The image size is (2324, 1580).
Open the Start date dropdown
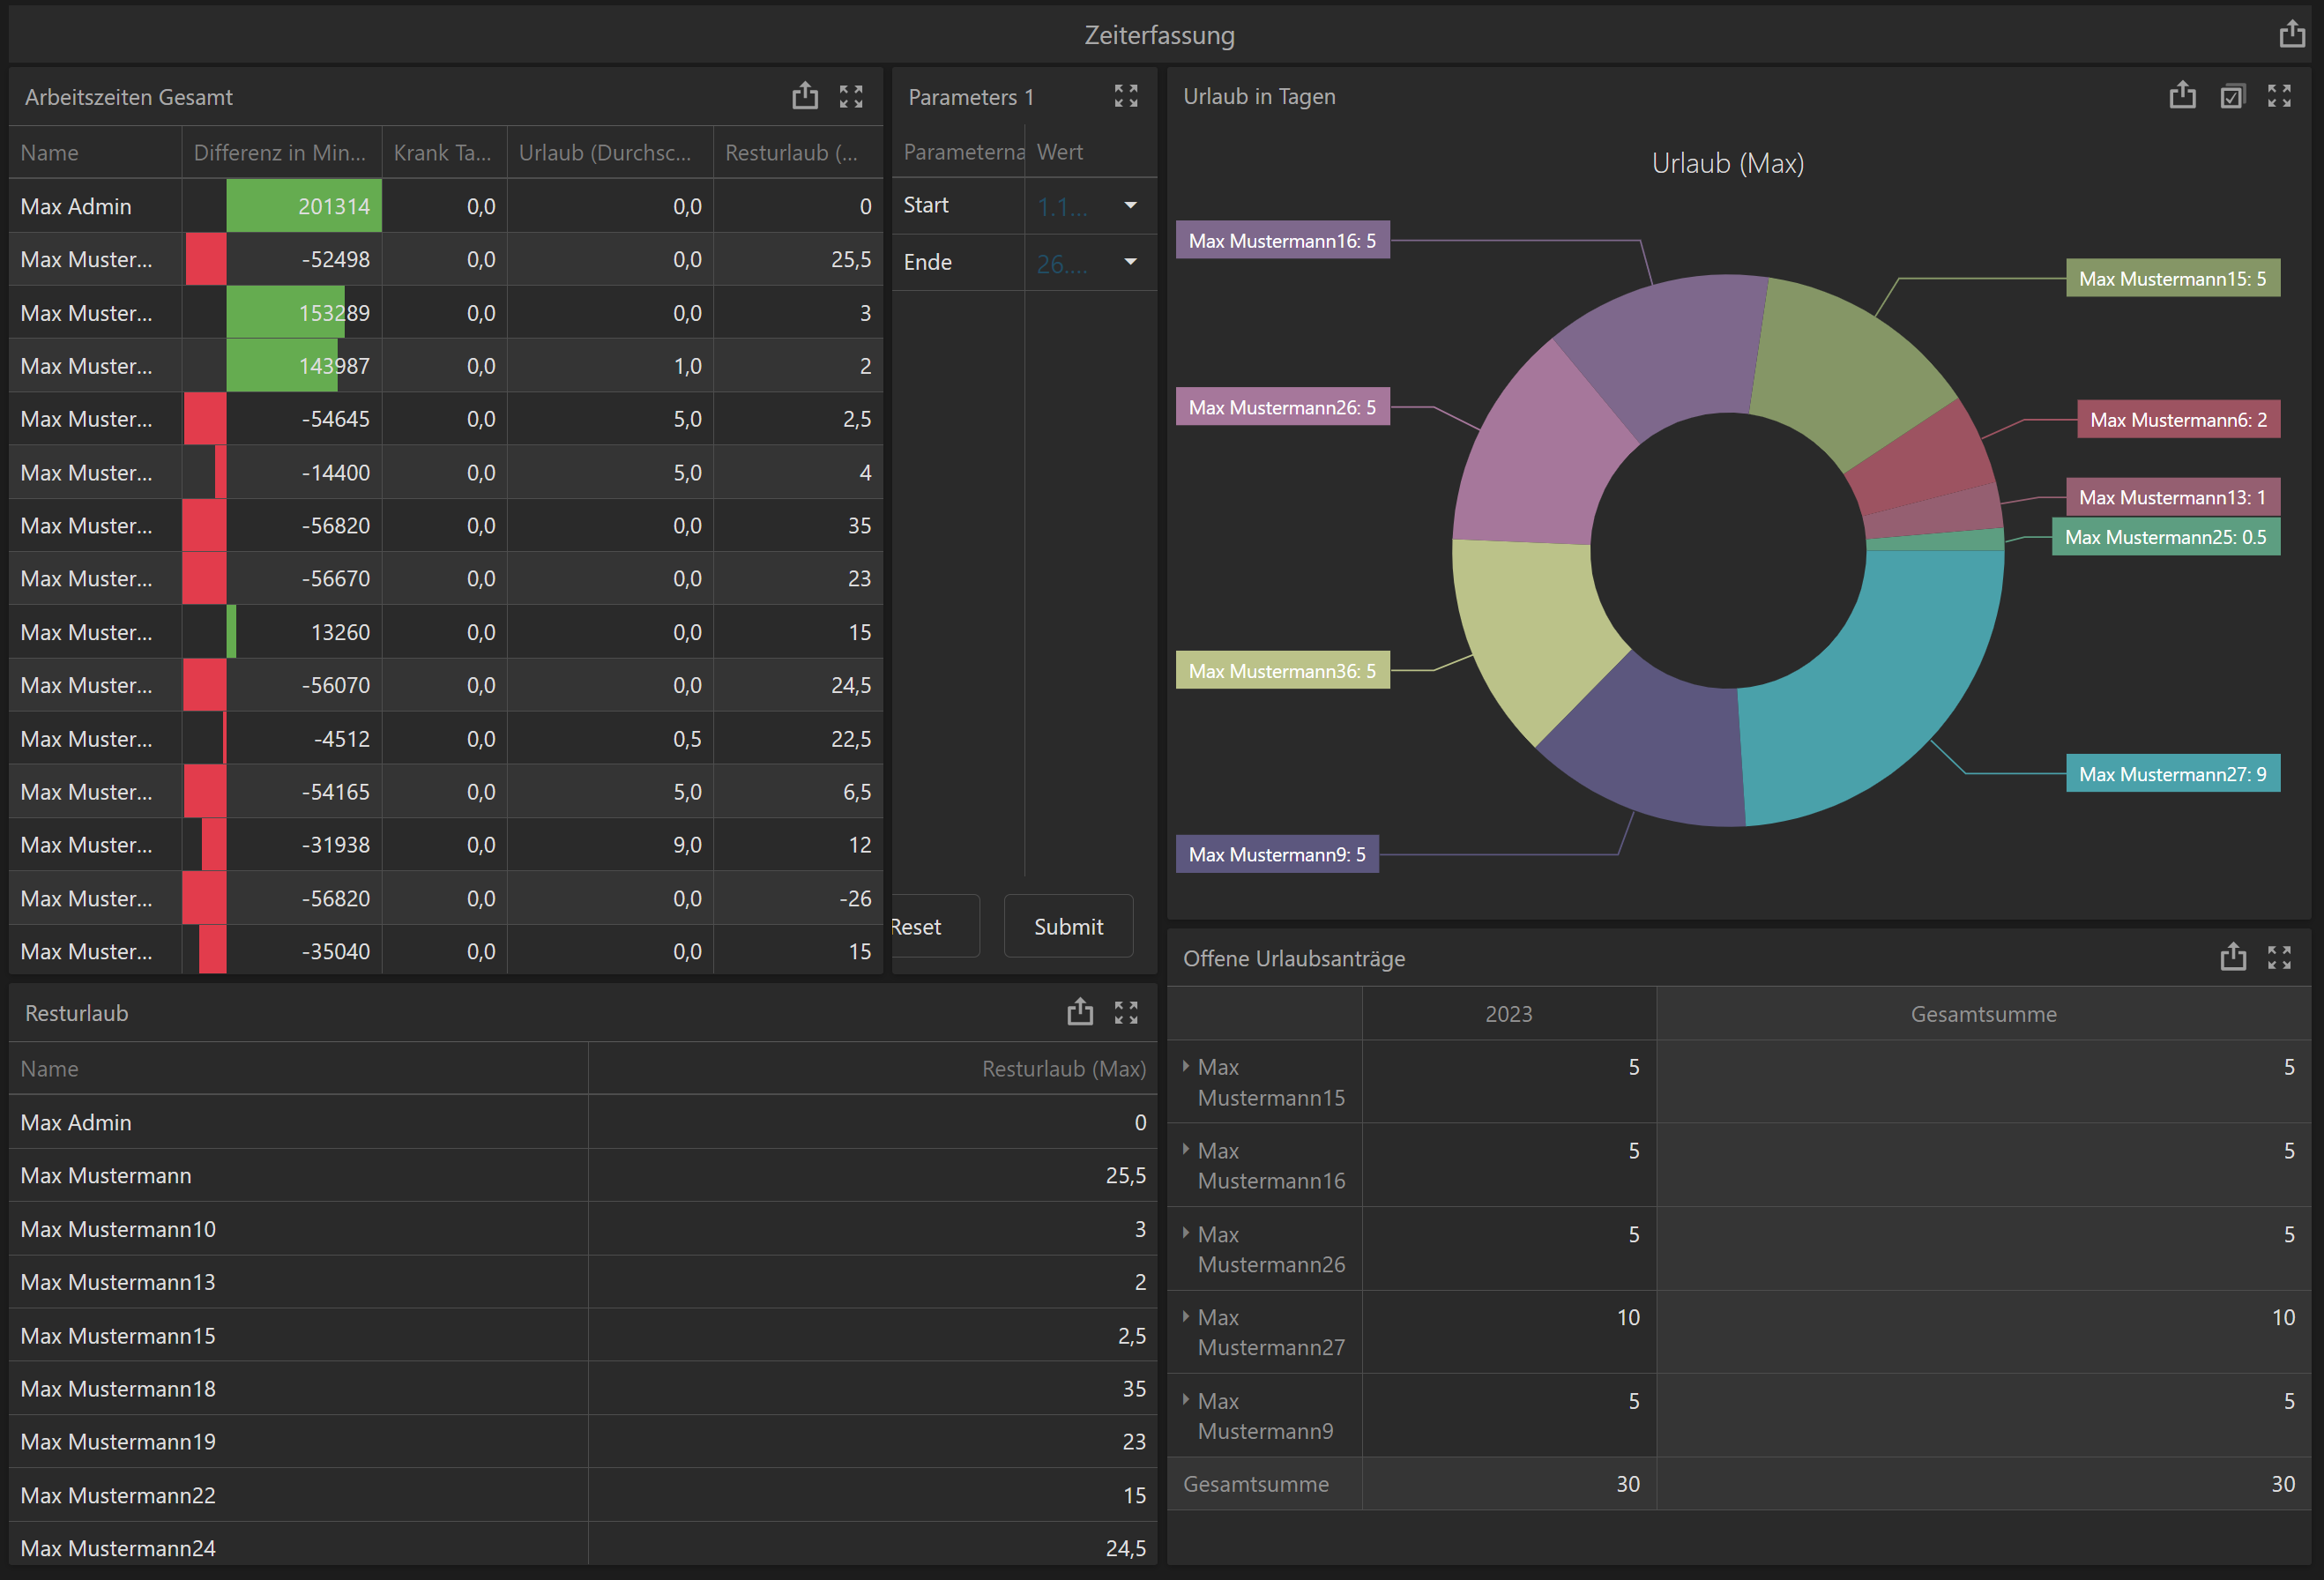point(1130,205)
